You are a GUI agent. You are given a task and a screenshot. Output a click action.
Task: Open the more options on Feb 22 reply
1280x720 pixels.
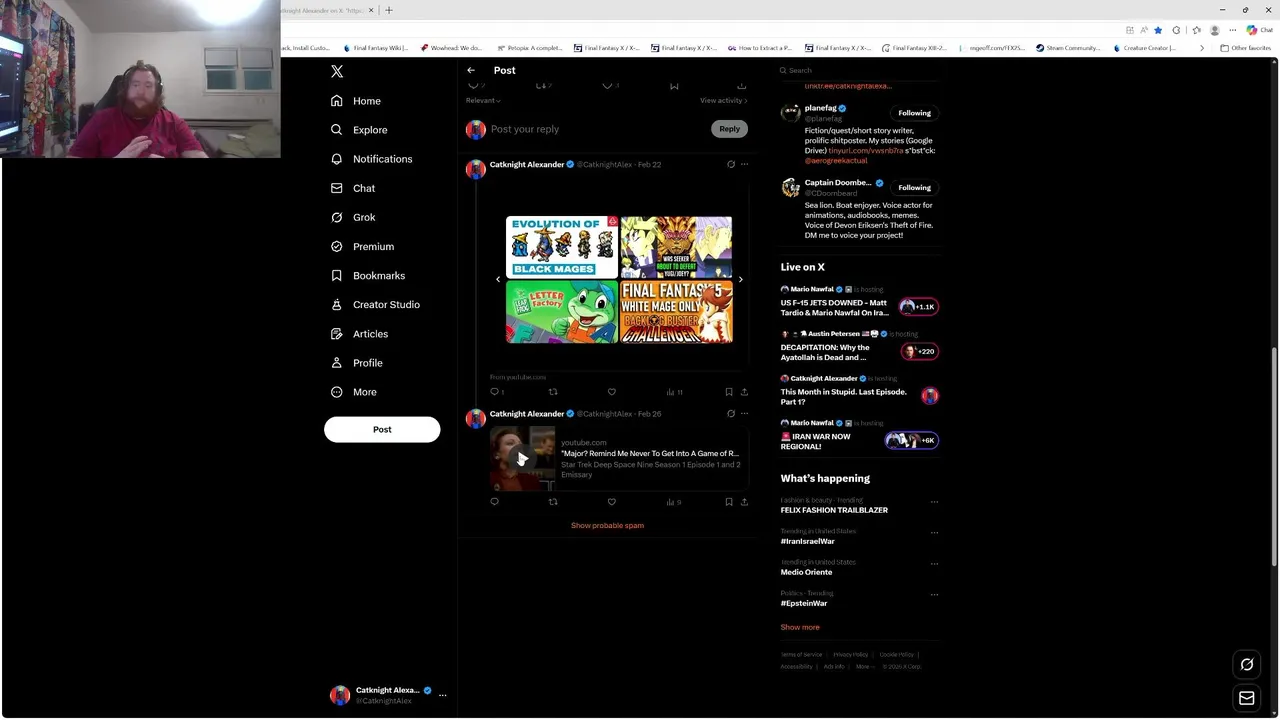[x=744, y=164]
